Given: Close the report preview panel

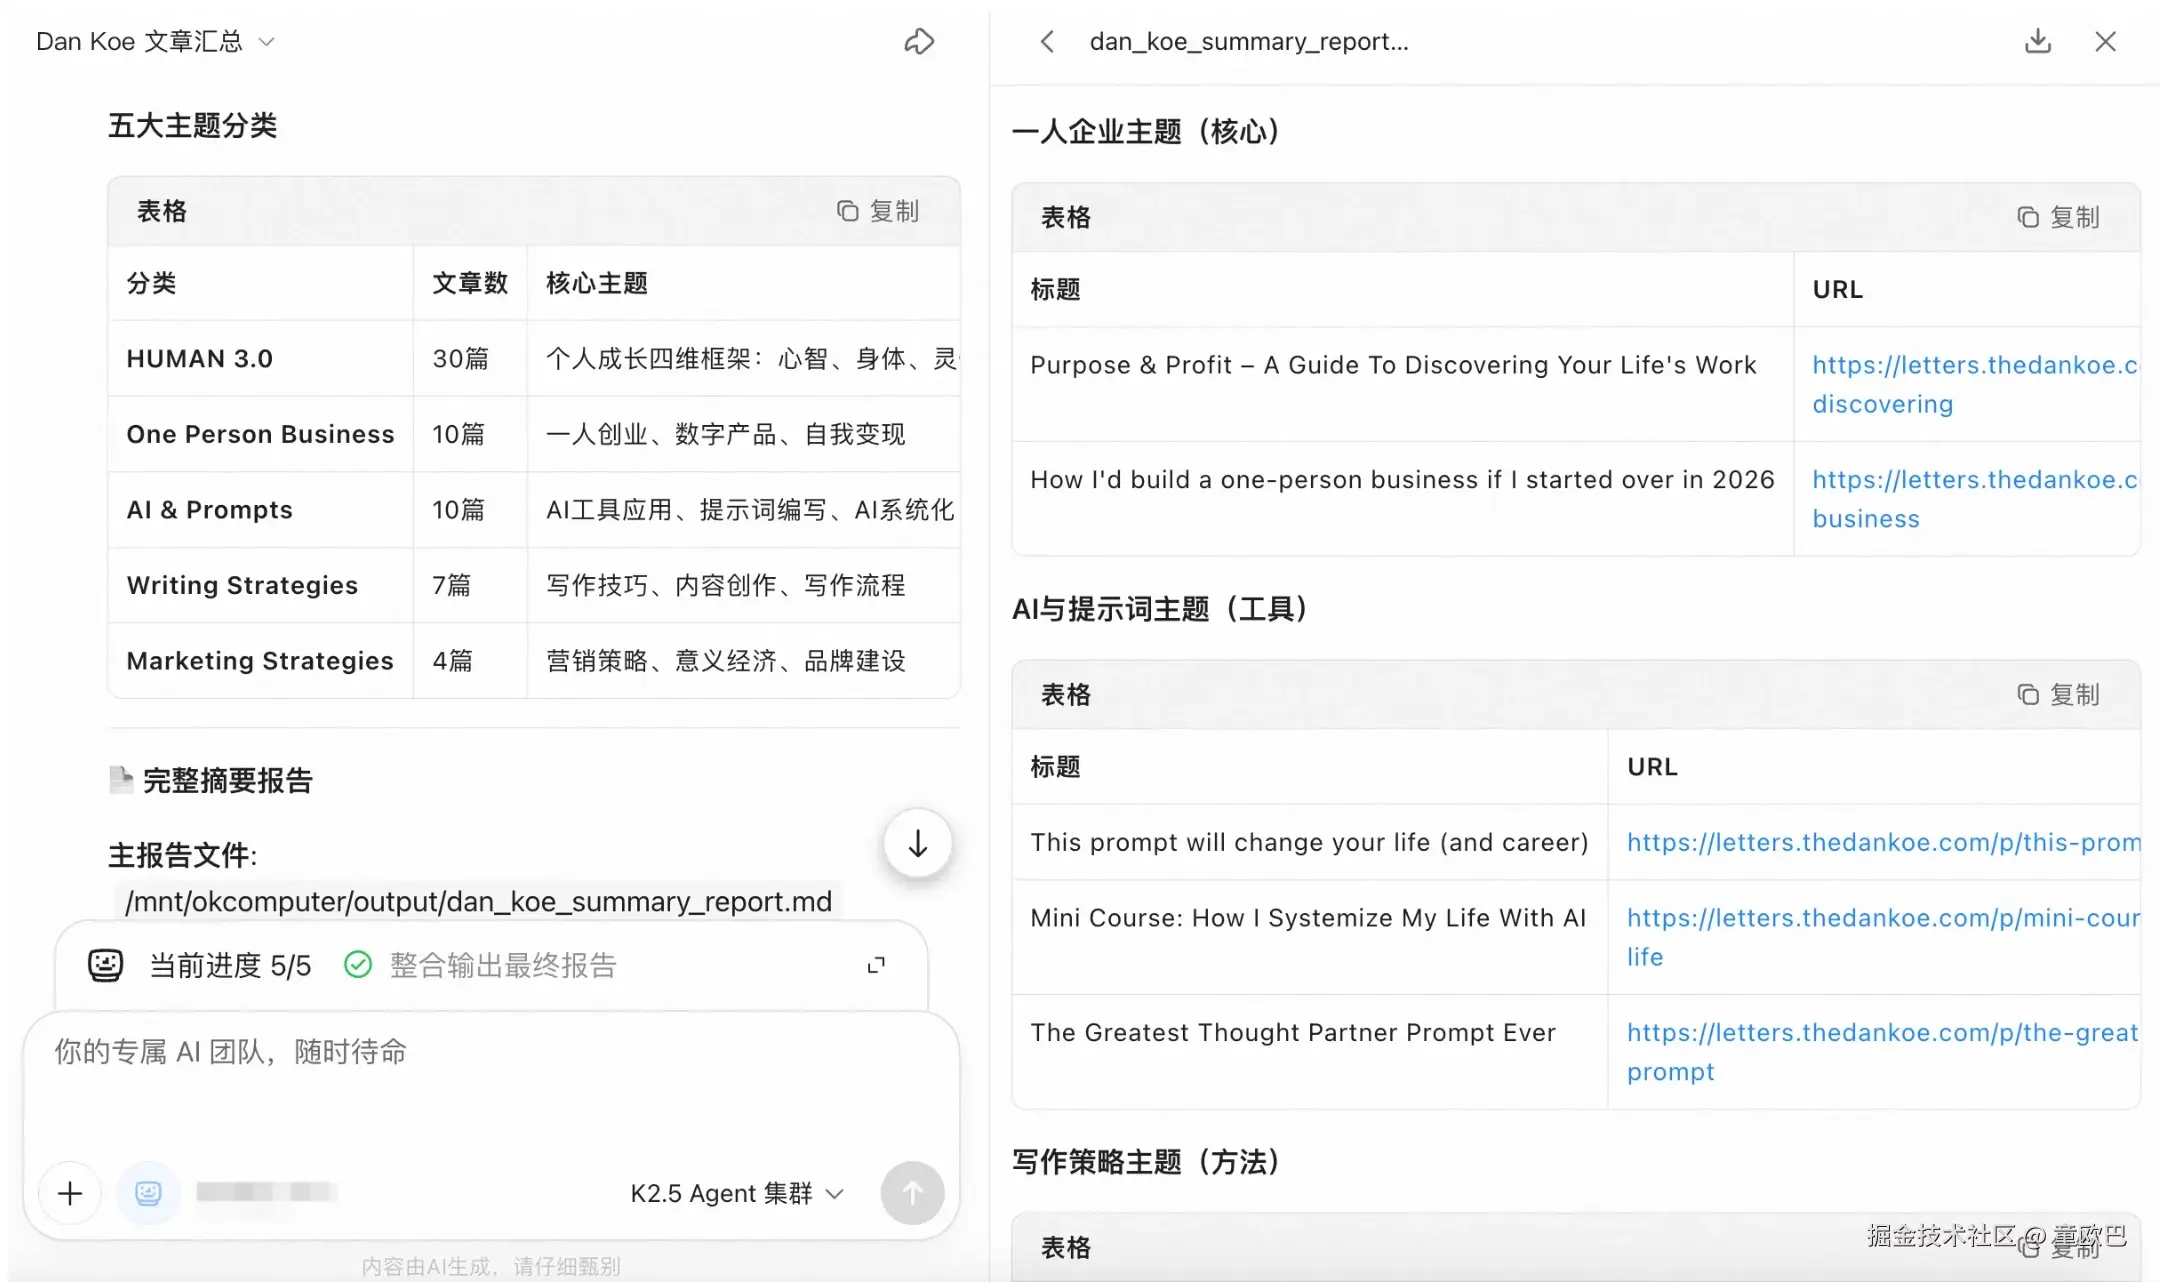Looking at the screenshot, I should click(2105, 41).
